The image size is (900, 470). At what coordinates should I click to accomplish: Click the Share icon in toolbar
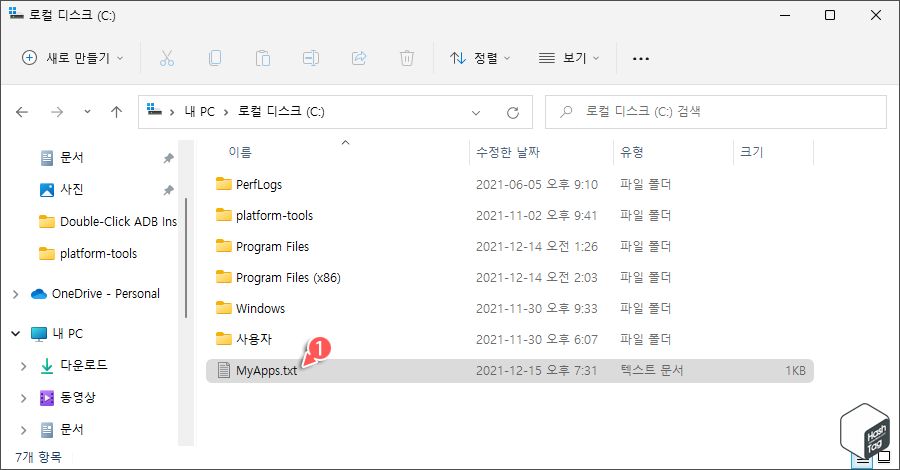tap(359, 58)
